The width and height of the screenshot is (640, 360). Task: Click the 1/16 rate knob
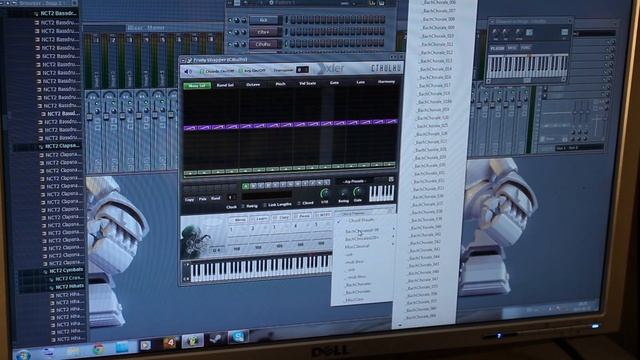click(x=325, y=193)
